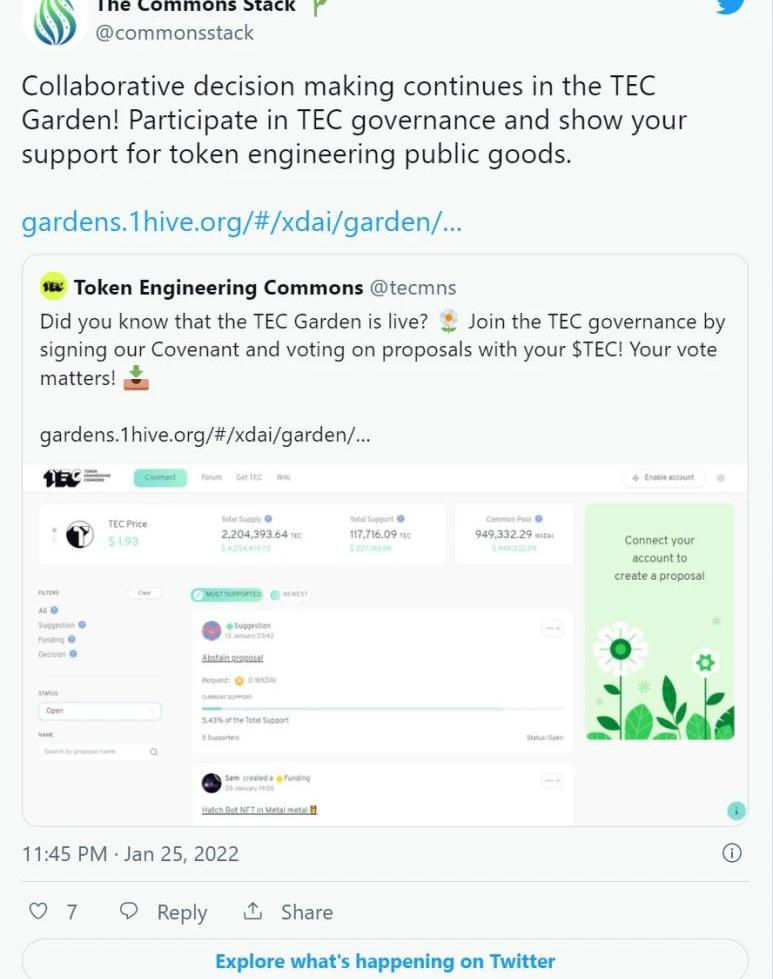Click the Search by proposal name field

(x=93, y=751)
